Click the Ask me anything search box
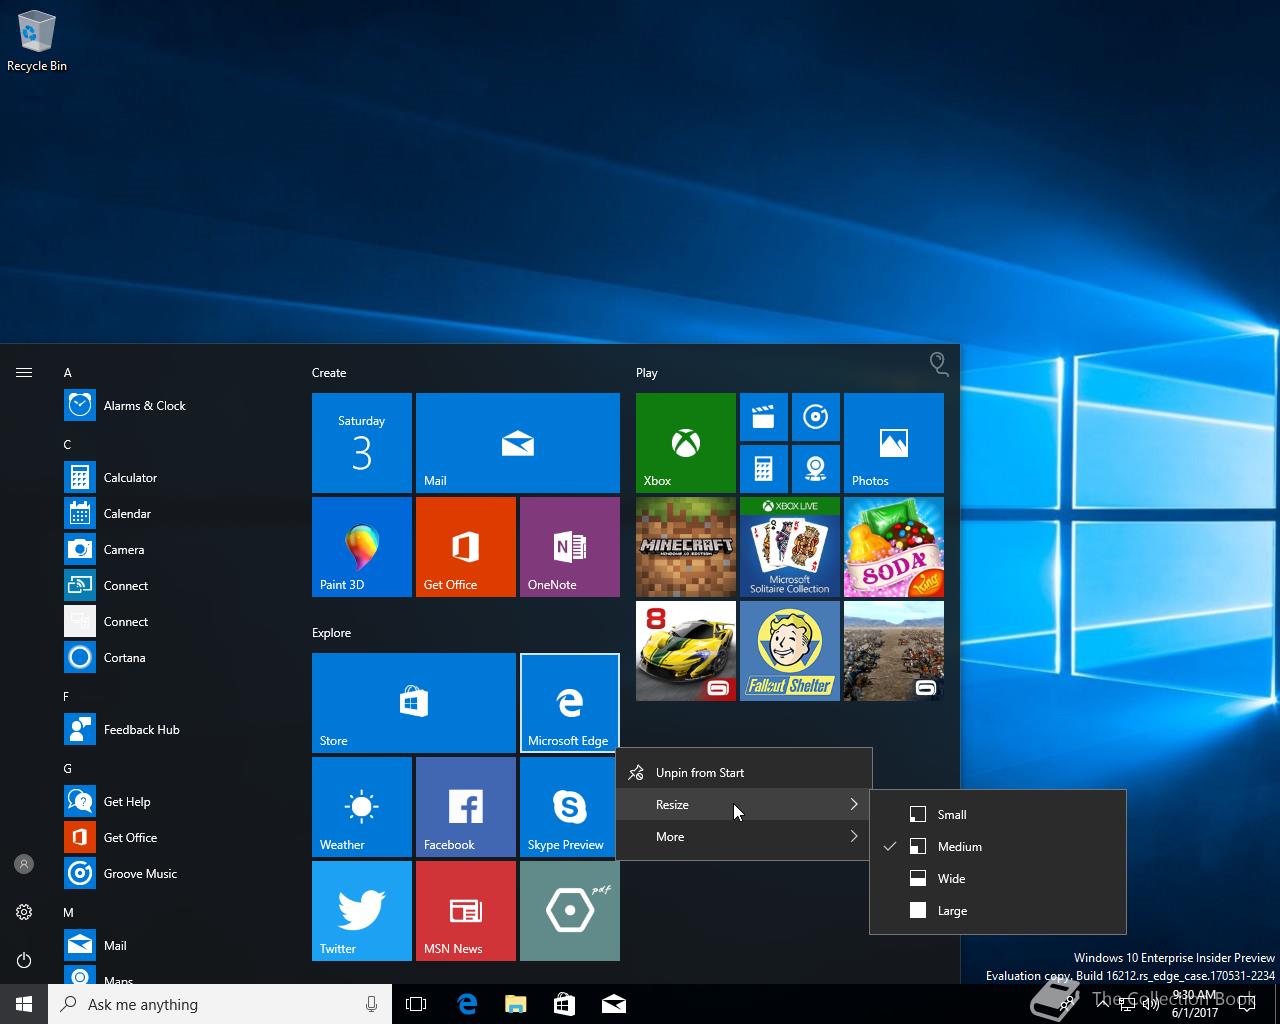The image size is (1280, 1024). pyautogui.click(x=220, y=1004)
